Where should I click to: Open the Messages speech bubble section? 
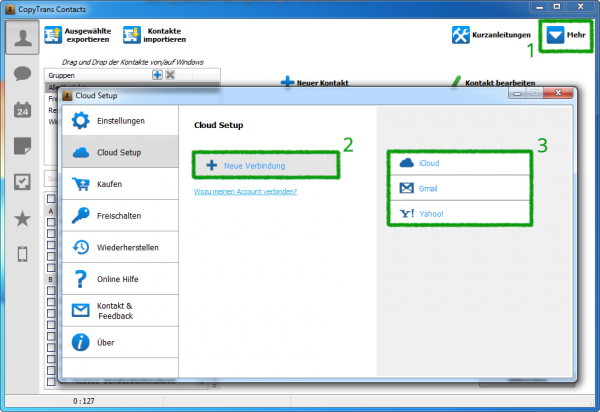coord(22,73)
